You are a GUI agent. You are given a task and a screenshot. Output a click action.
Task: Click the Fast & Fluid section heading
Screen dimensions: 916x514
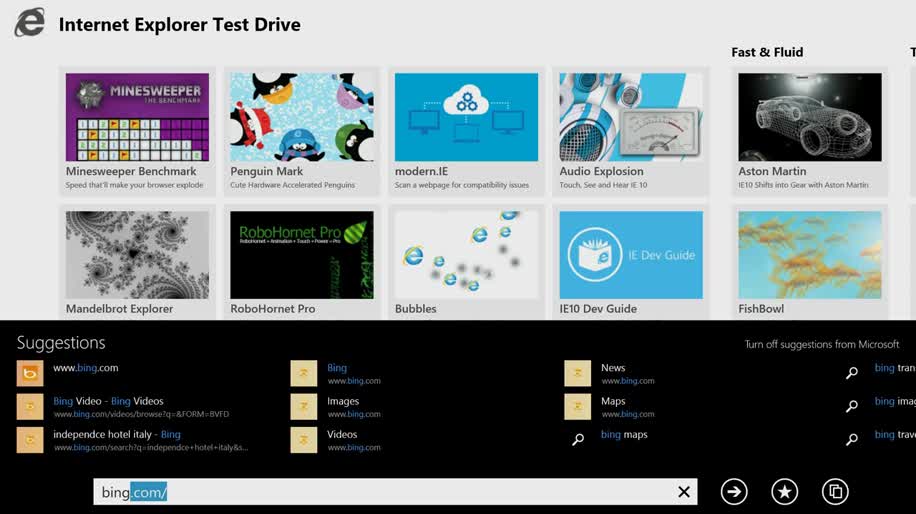[x=767, y=52]
